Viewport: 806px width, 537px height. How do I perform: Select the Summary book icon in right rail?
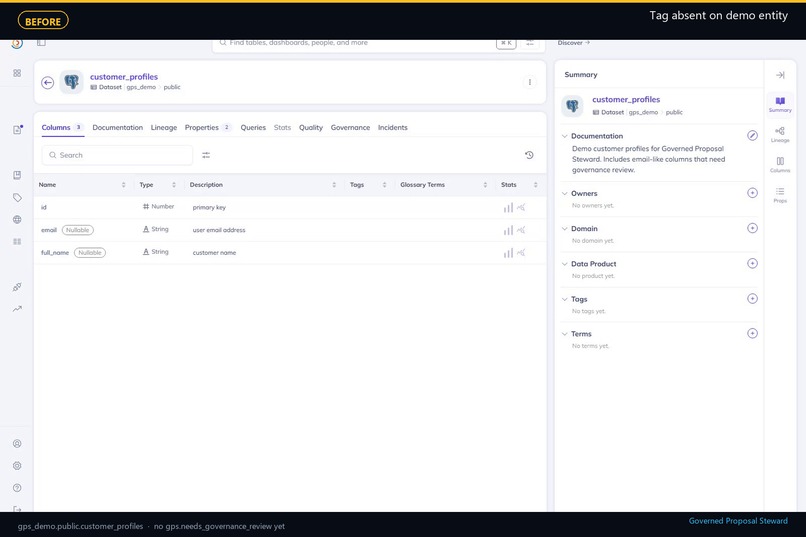[780, 104]
